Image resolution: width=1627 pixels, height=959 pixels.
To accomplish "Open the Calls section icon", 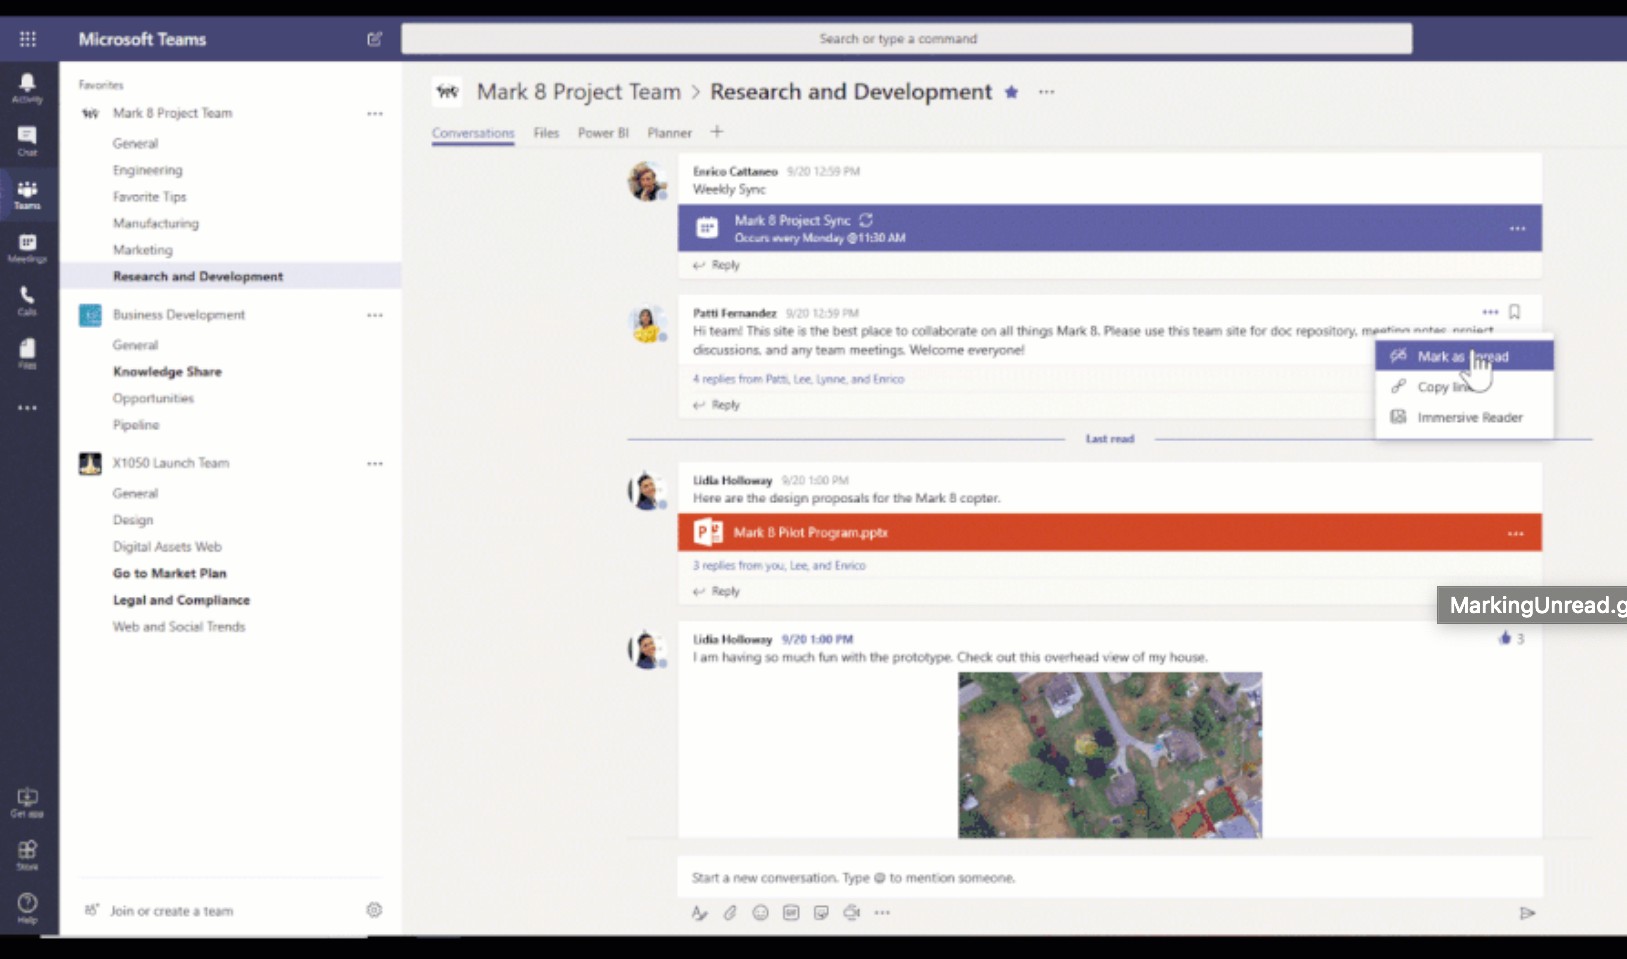I will point(27,300).
